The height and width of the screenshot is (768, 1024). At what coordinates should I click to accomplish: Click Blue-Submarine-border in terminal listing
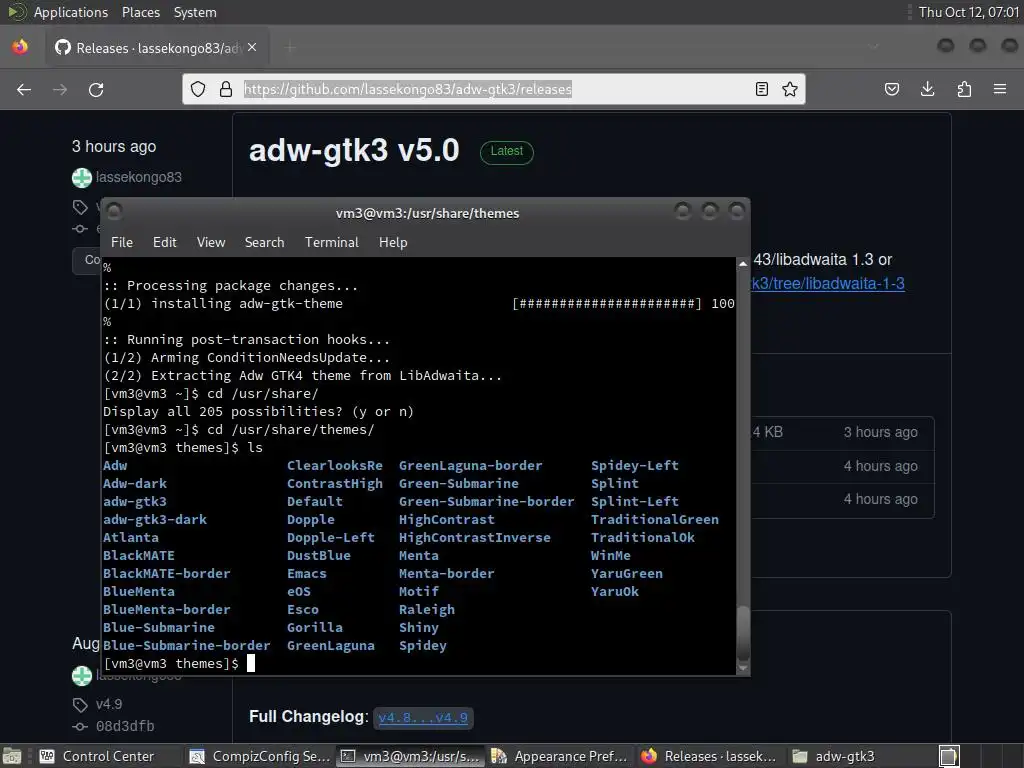(186, 645)
